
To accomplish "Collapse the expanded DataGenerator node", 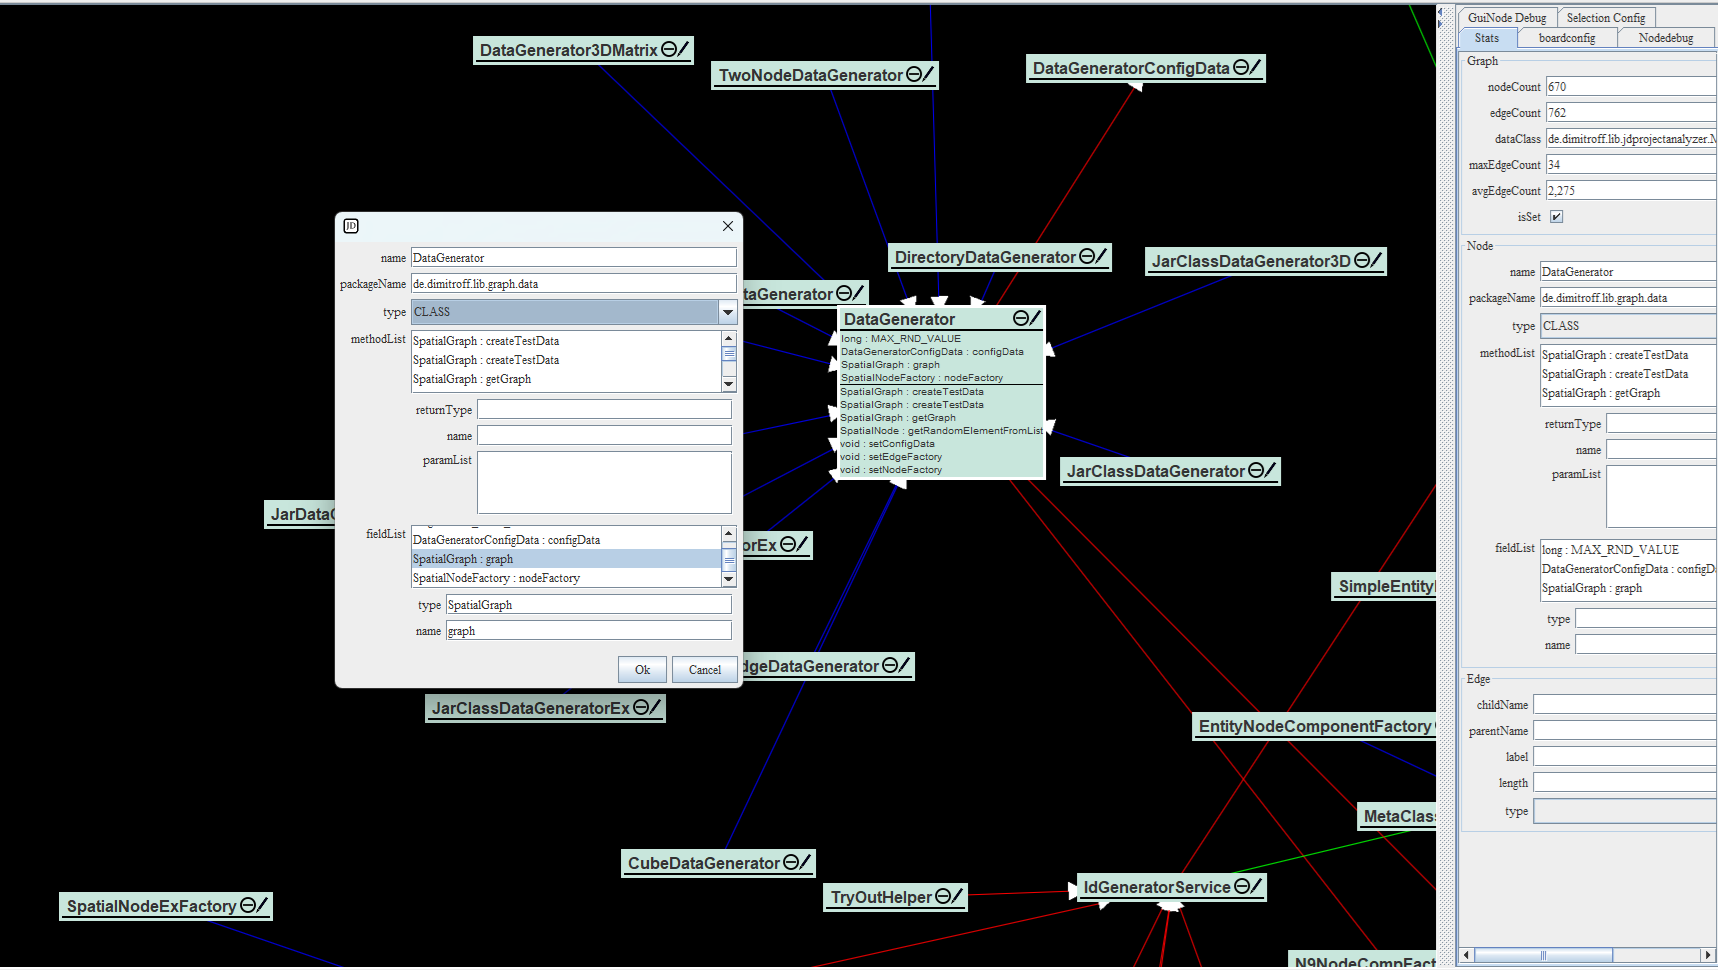I will pyautogui.click(x=1020, y=318).
